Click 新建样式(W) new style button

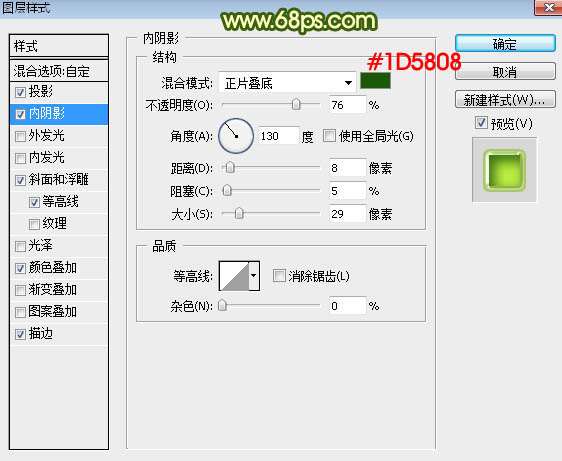505,100
